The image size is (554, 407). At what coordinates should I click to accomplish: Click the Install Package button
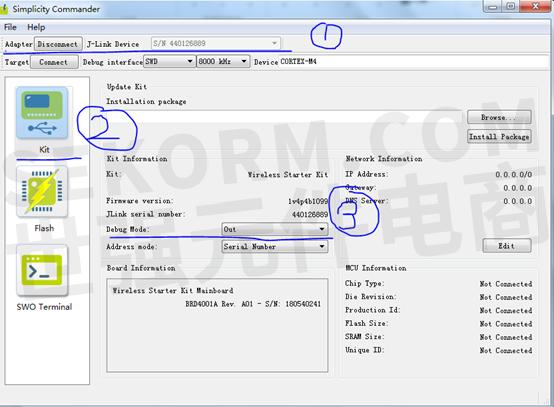click(499, 136)
